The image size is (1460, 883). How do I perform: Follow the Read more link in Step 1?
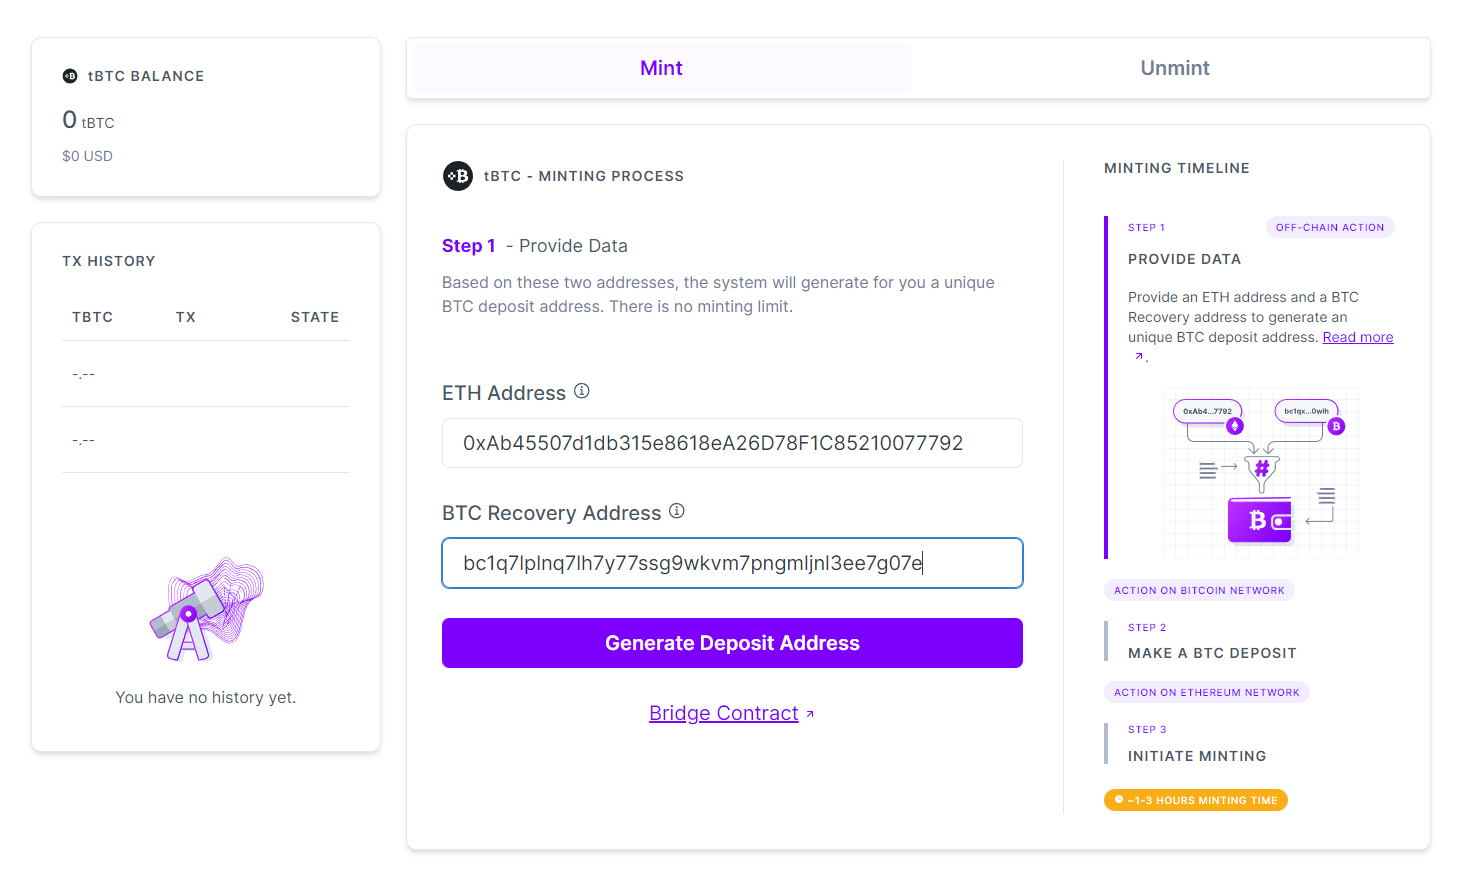click(1357, 336)
